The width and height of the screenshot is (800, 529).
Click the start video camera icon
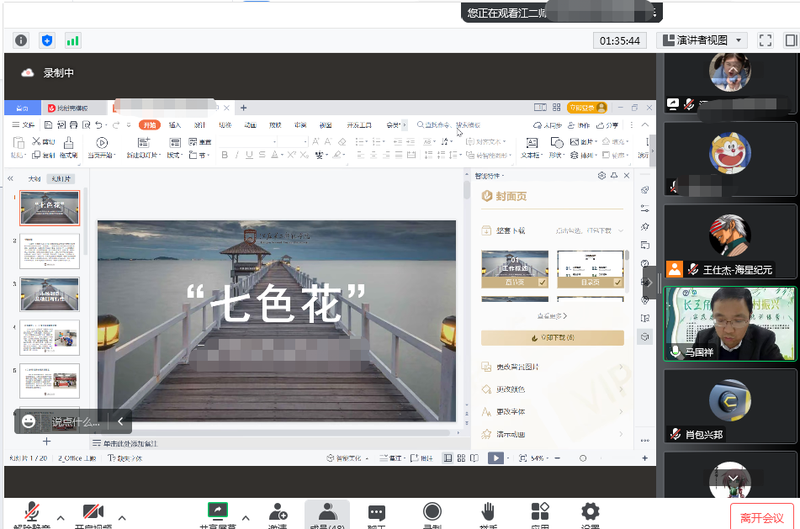[x=95, y=512]
